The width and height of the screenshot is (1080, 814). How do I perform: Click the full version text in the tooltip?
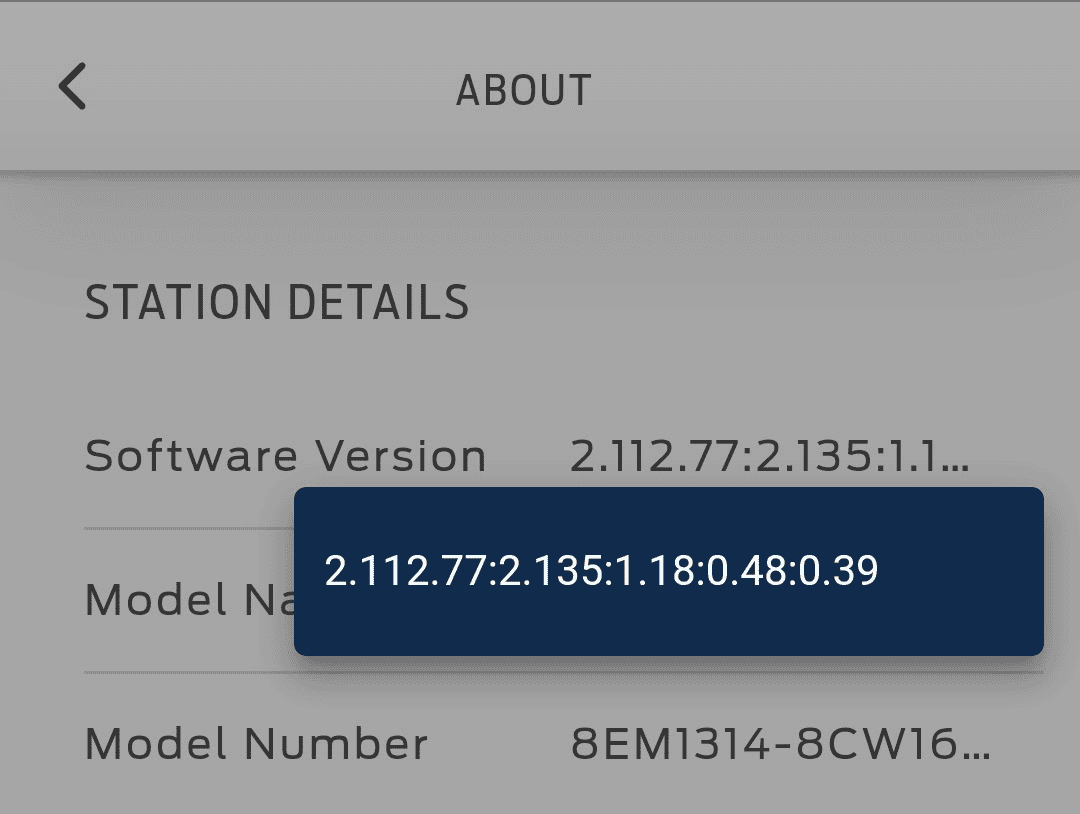pos(601,571)
